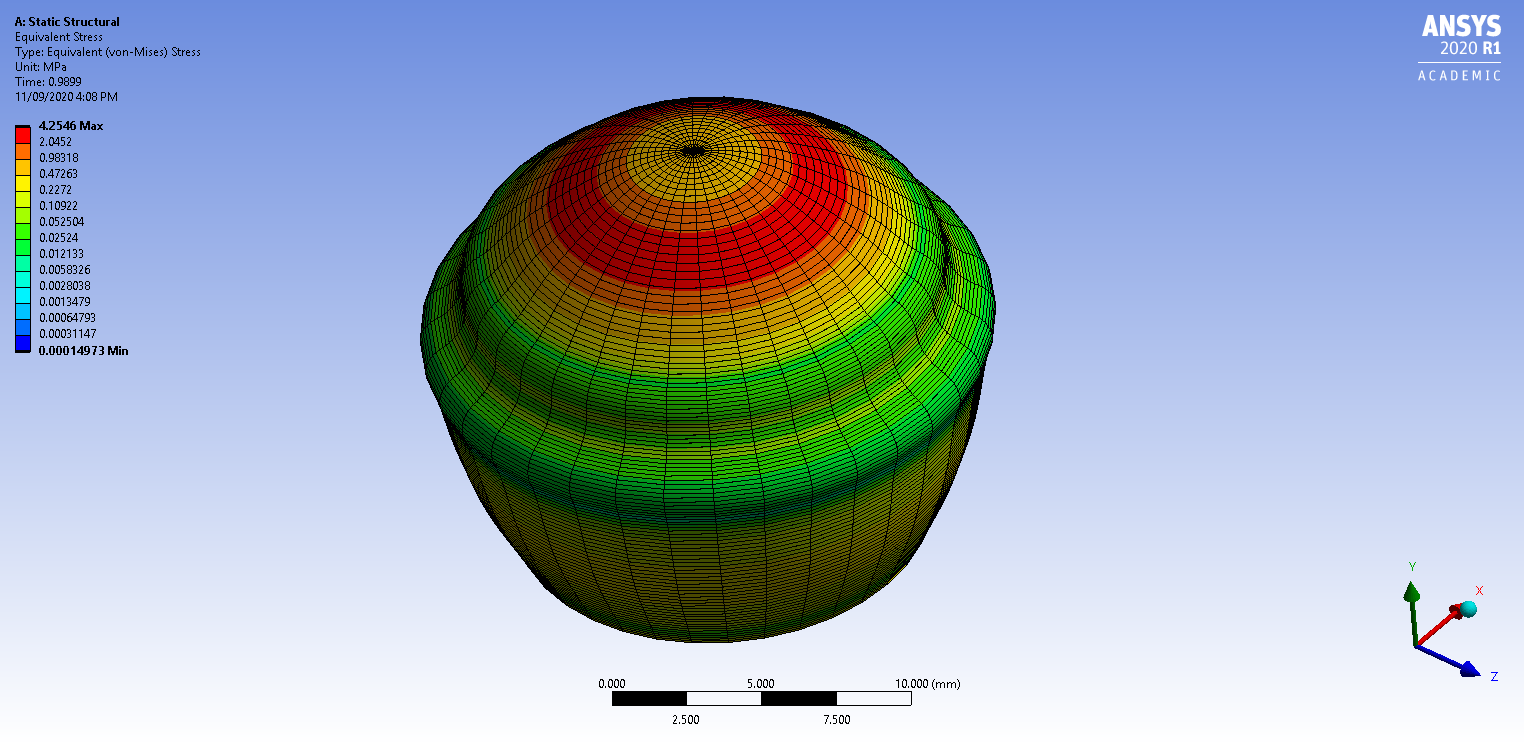Click the Unit: MPa text line

click(41, 67)
